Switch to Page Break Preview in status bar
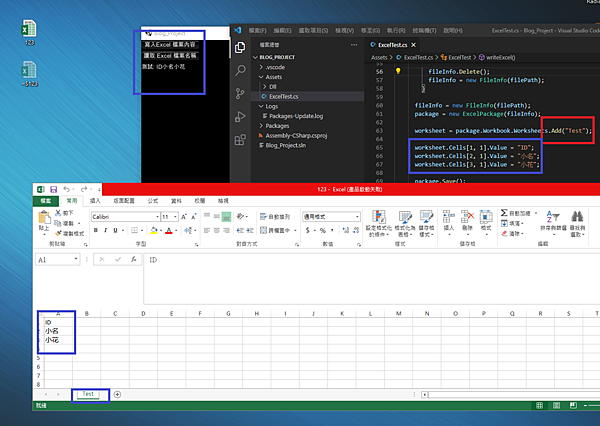This screenshot has height=426, width=600. 573,405
